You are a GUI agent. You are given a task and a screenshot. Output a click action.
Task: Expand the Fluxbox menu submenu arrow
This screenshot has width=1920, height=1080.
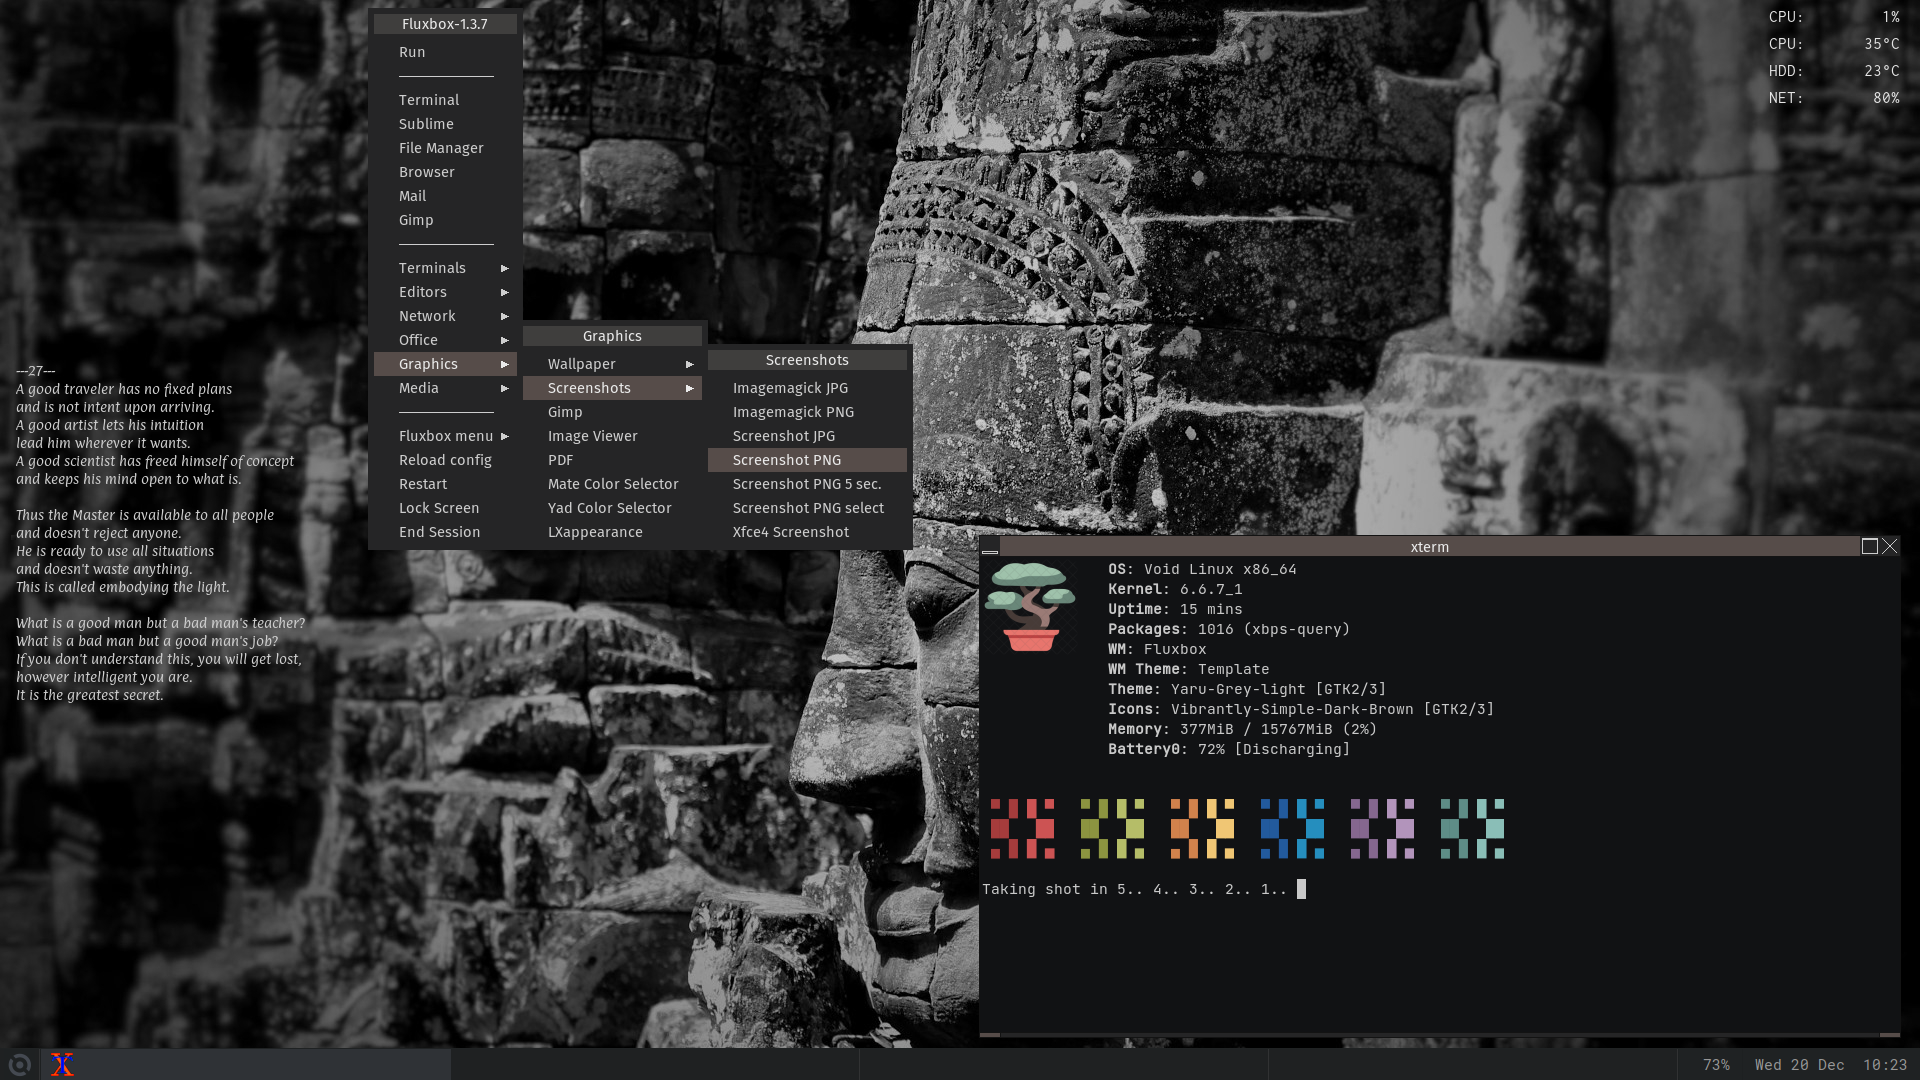point(505,436)
